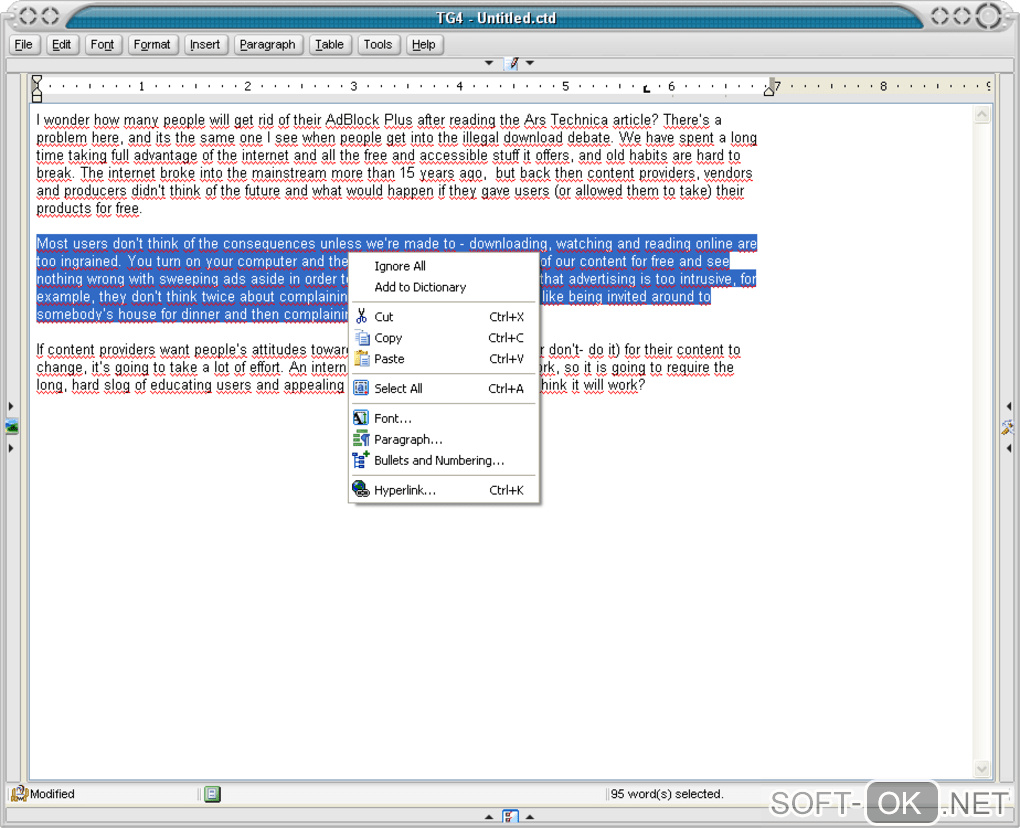The height and width of the screenshot is (828, 1020).
Task: Choose Add to Dictionary
Action: 444,287
